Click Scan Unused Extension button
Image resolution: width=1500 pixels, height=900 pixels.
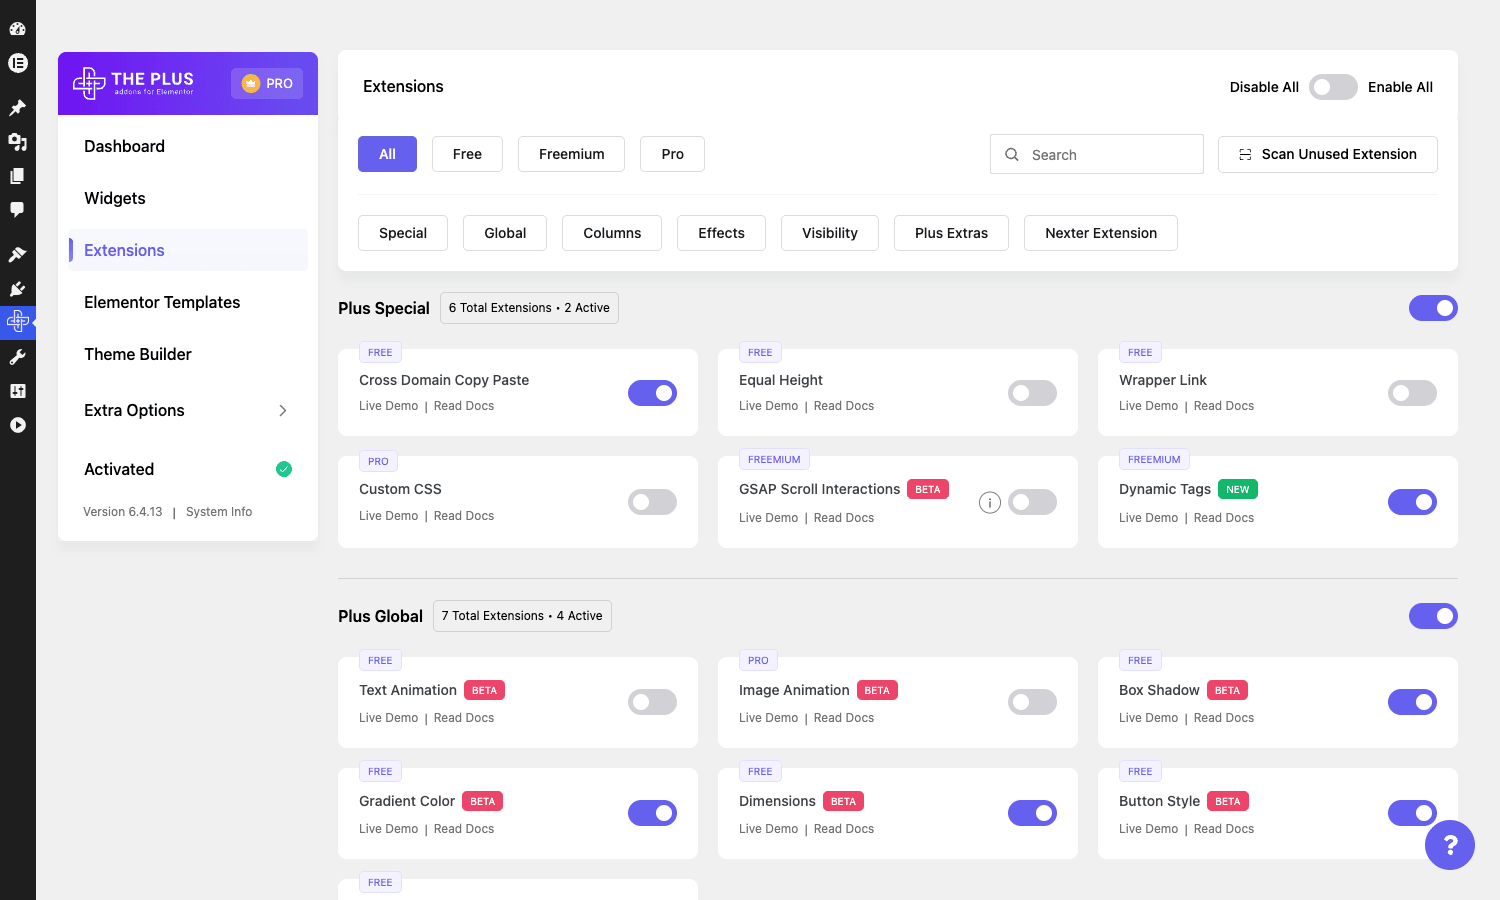pos(1328,154)
